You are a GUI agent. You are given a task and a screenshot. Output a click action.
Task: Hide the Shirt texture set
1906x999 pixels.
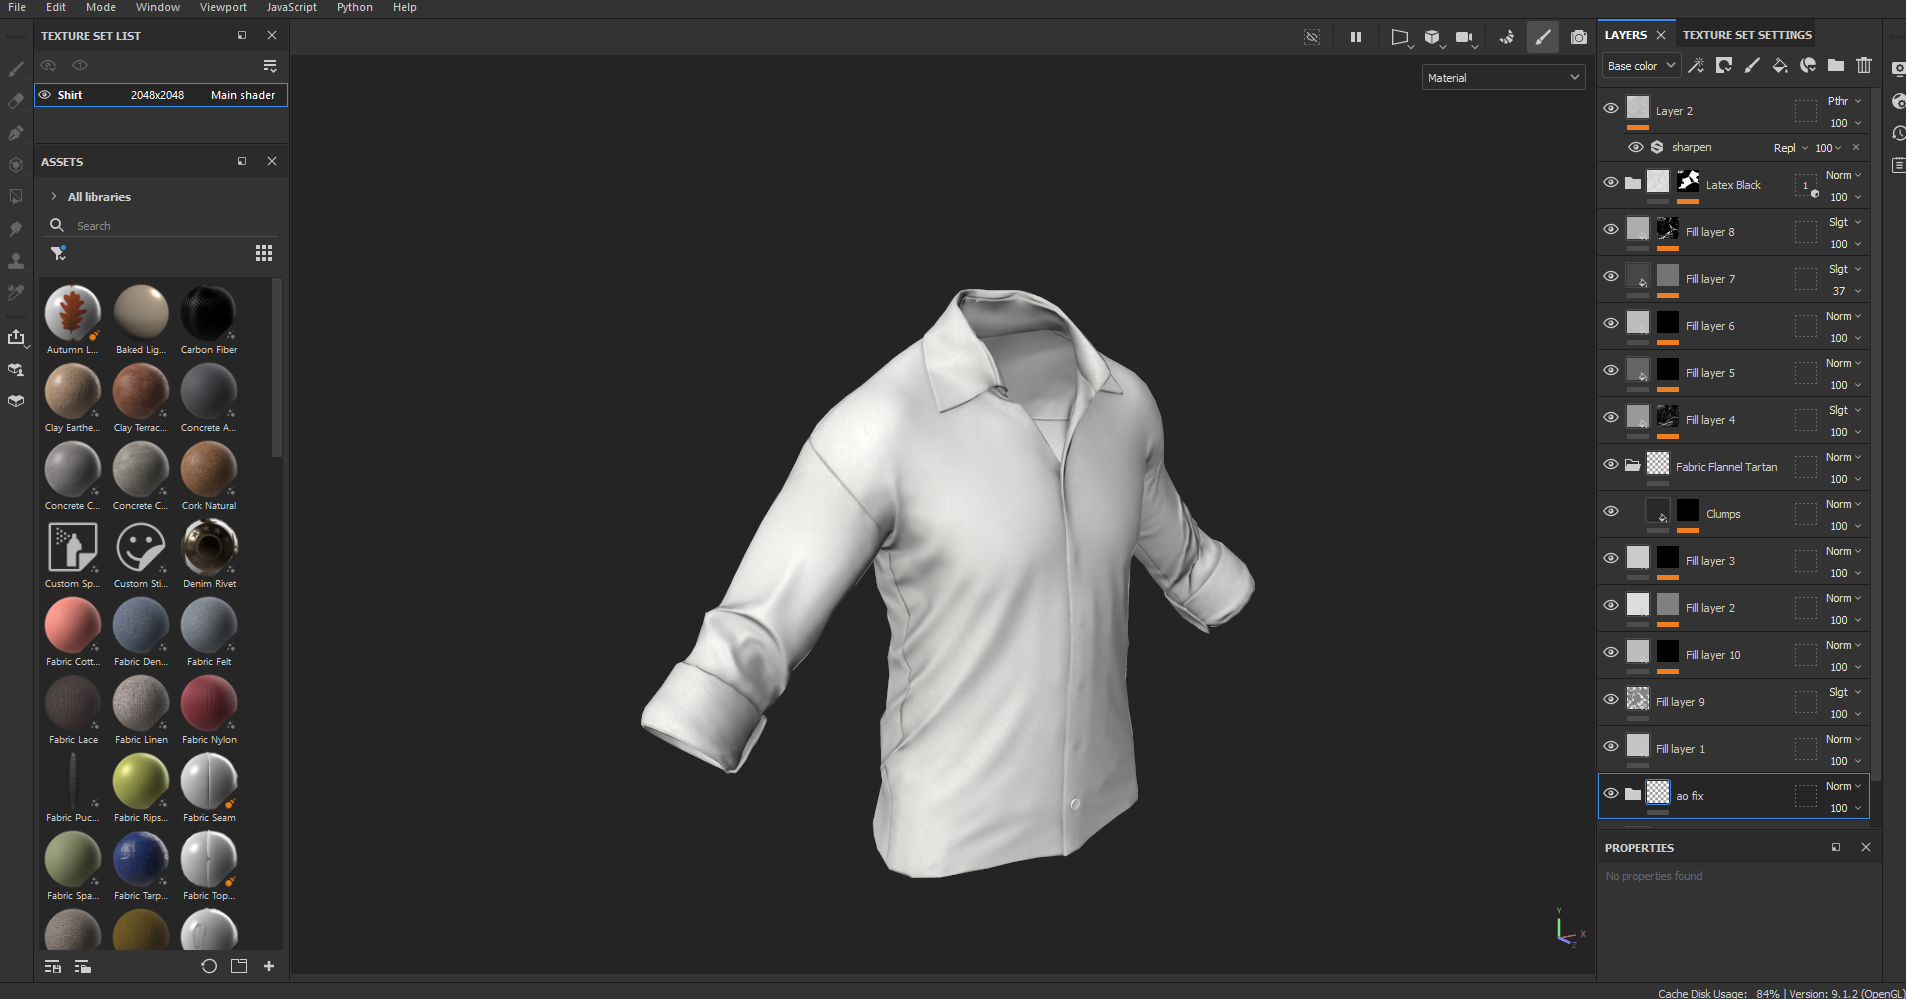click(x=45, y=95)
